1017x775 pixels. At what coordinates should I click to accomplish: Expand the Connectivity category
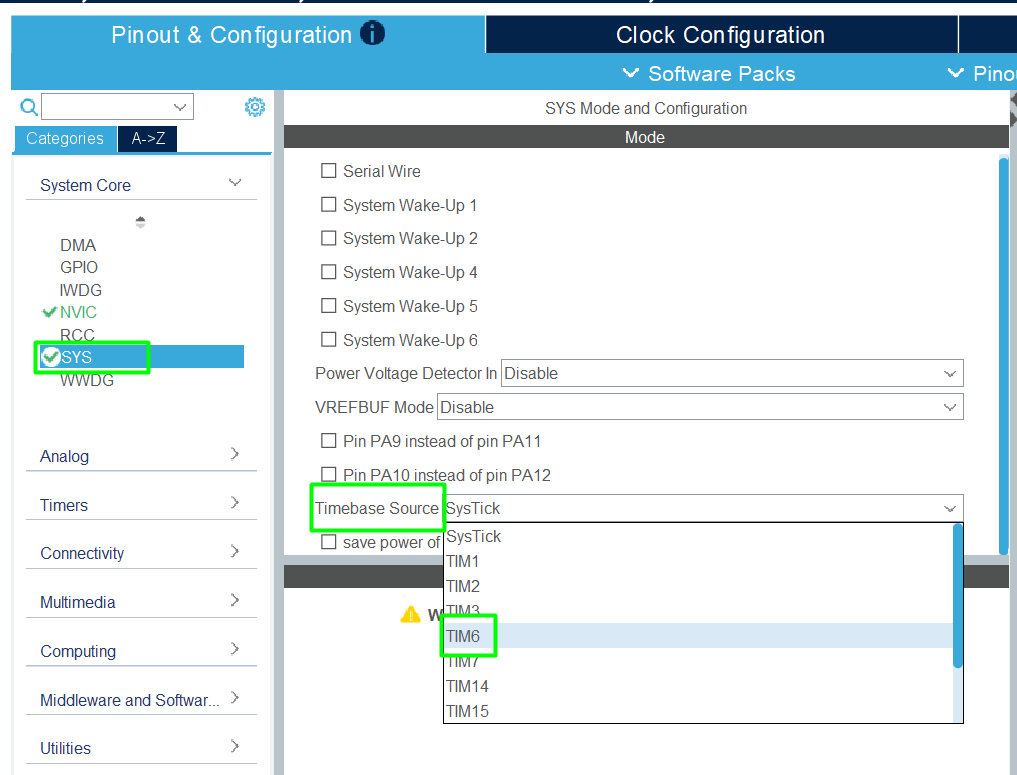pyautogui.click(x=140, y=553)
